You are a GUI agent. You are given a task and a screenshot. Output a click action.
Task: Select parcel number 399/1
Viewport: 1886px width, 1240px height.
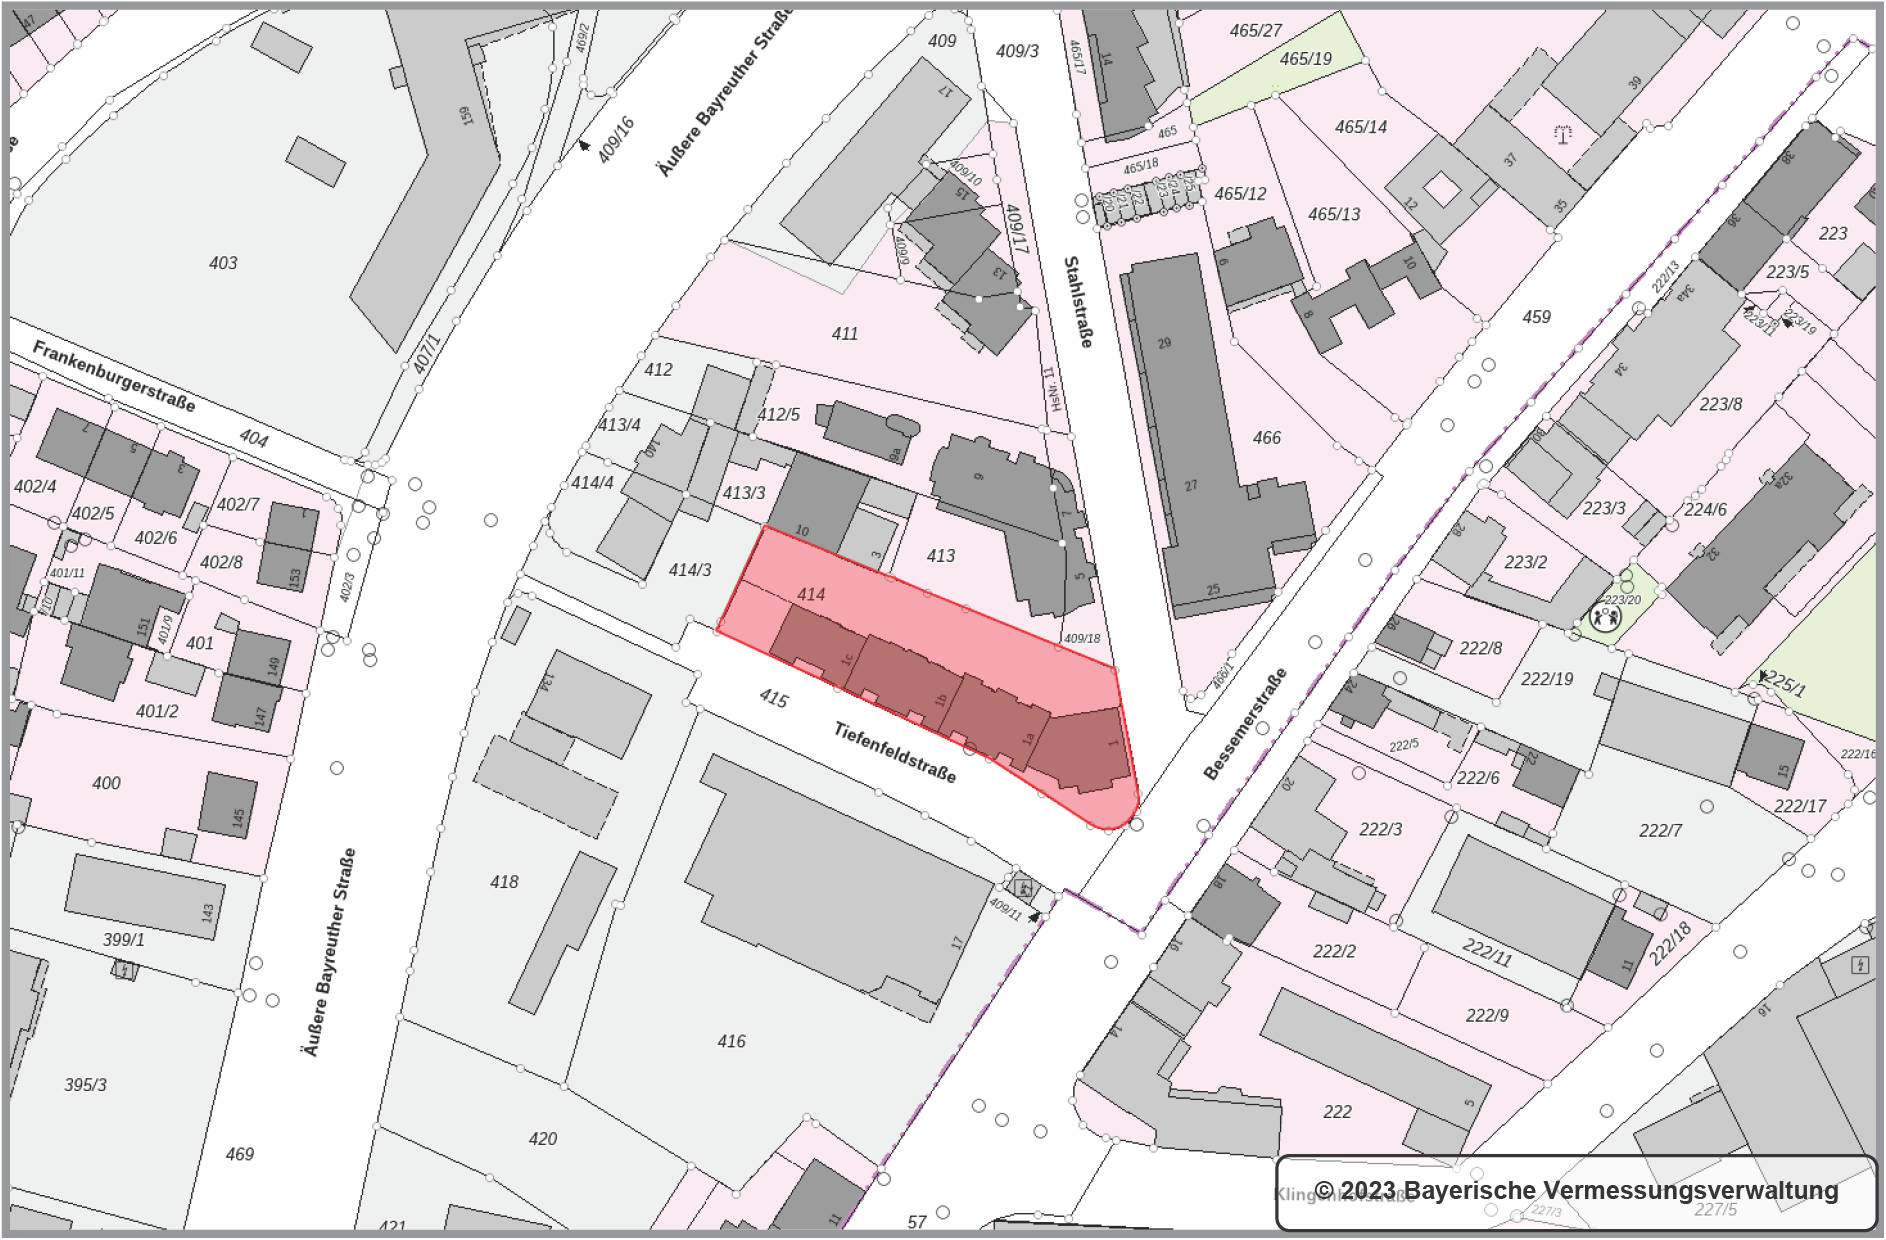[x=124, y=940]
